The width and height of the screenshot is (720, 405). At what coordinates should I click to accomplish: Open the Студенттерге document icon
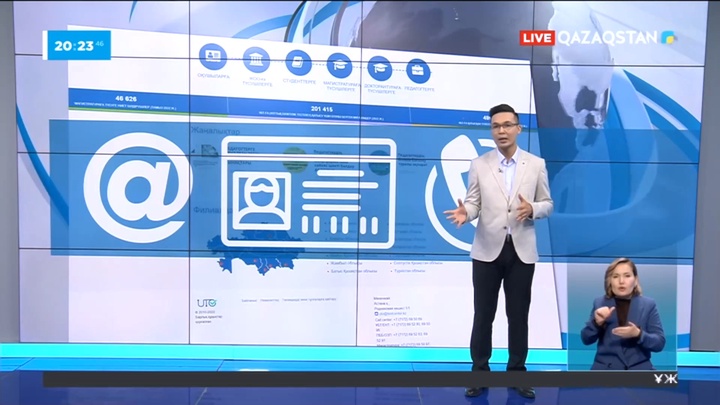(298, 62)
